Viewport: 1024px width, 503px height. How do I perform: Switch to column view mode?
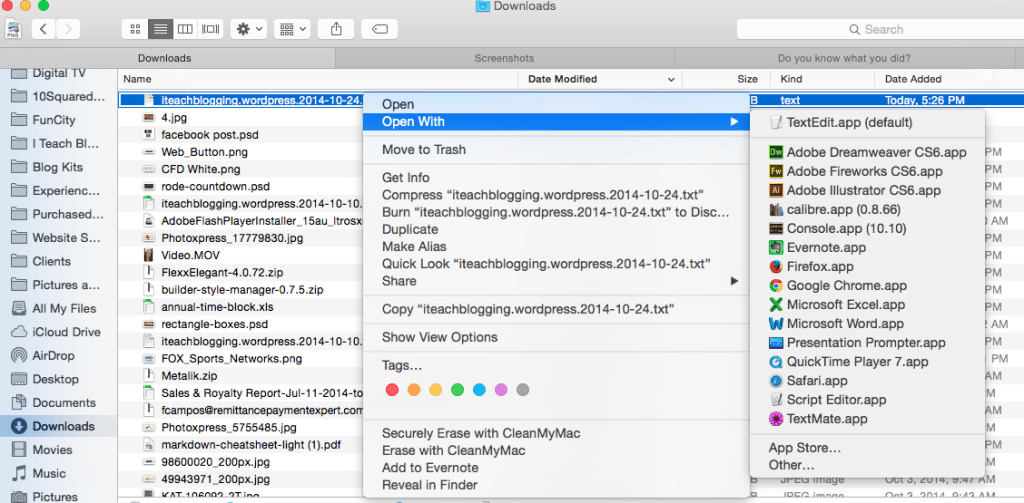click(185, 29)
